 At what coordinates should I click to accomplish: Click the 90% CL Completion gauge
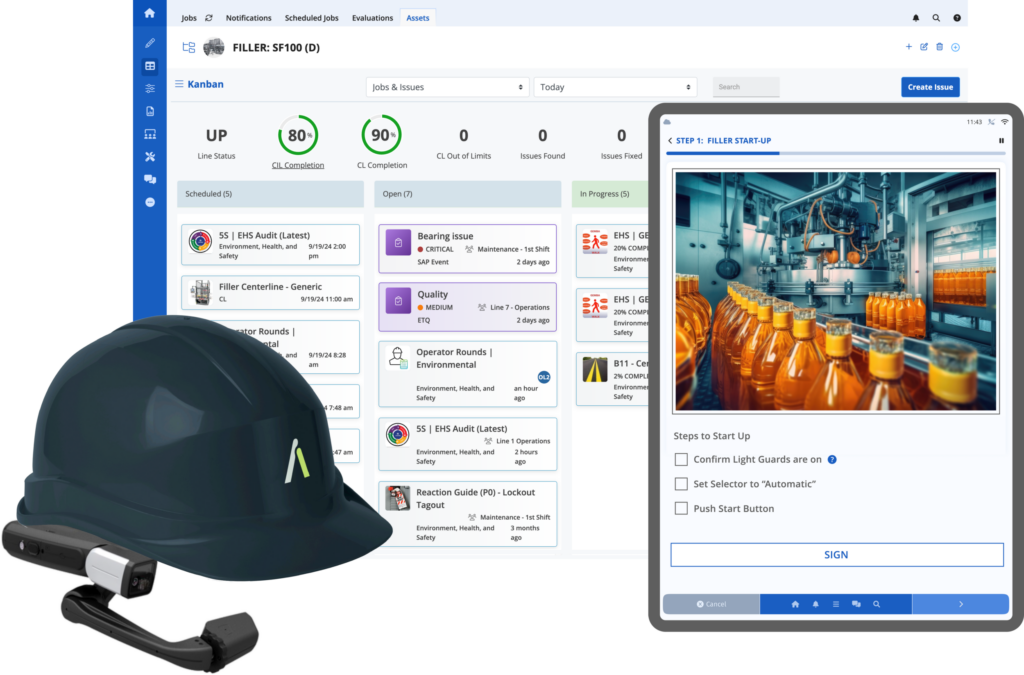(x=381, y=135)
